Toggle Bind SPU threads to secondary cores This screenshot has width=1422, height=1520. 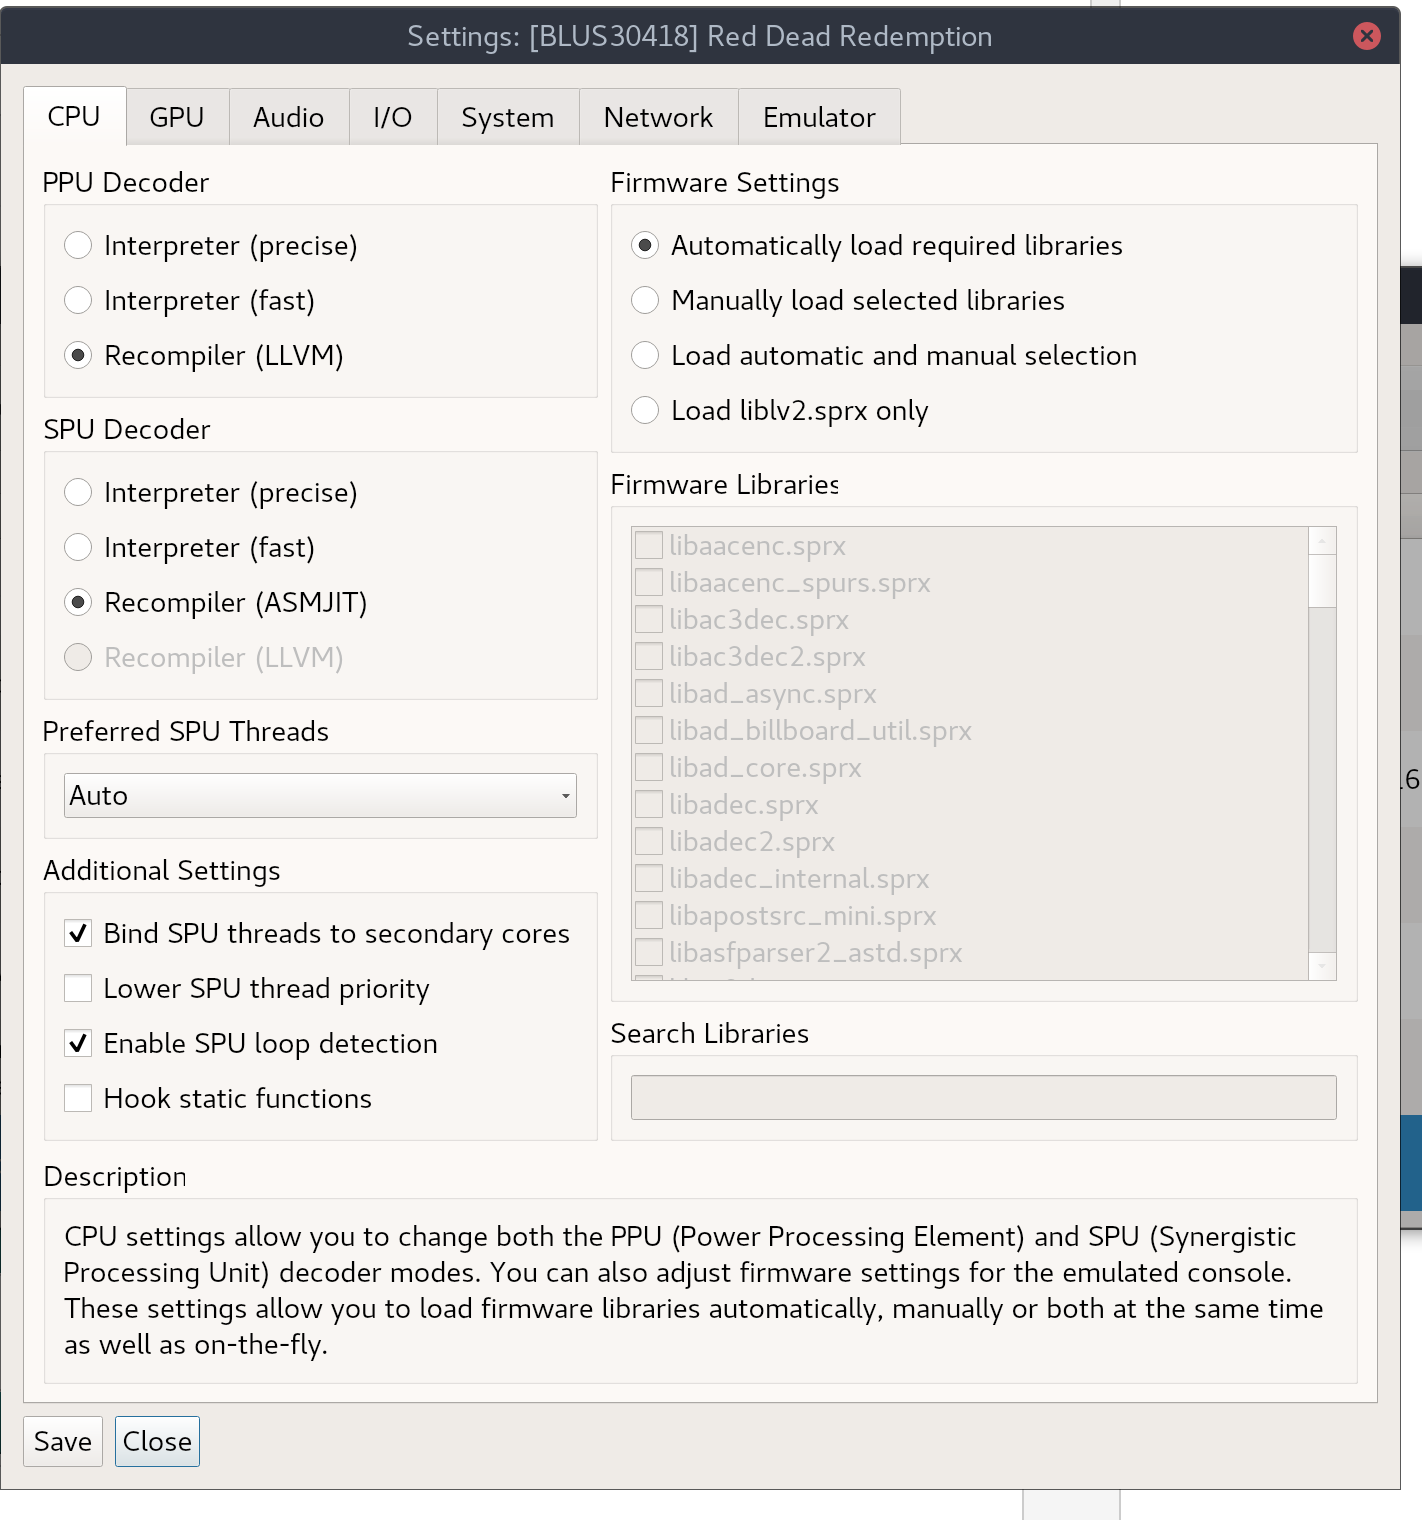[317, 933]
